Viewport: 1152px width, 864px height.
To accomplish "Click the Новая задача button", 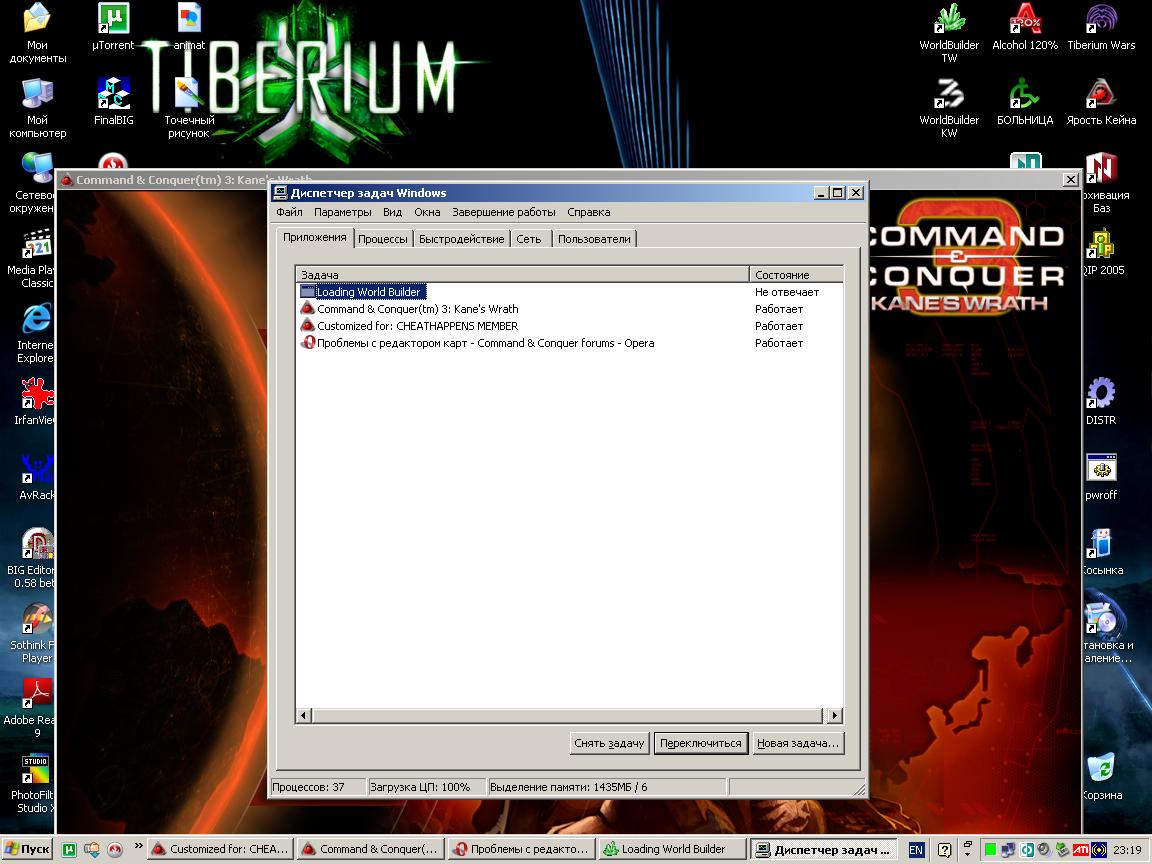I will click(798, 743).
